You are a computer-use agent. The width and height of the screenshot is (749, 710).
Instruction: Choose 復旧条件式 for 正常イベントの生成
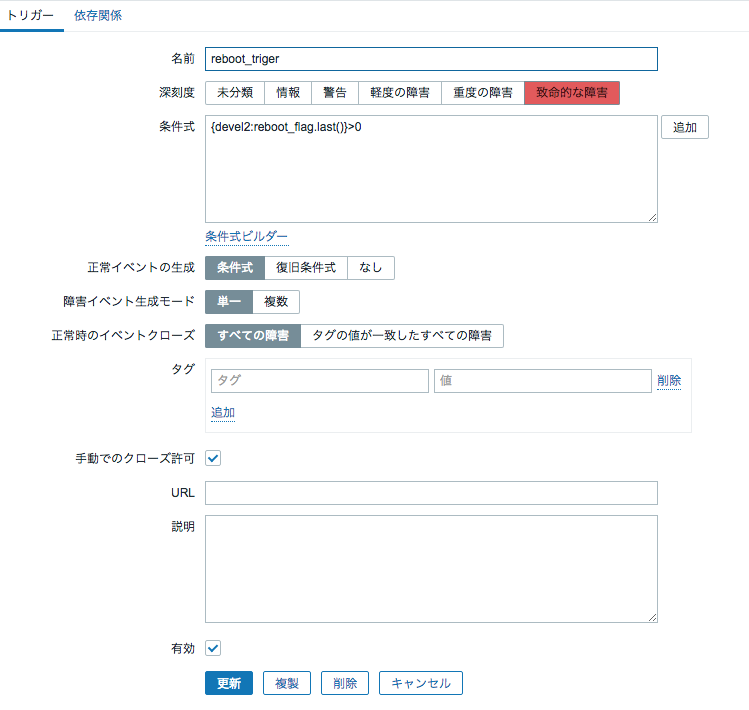tap(306, 268)
